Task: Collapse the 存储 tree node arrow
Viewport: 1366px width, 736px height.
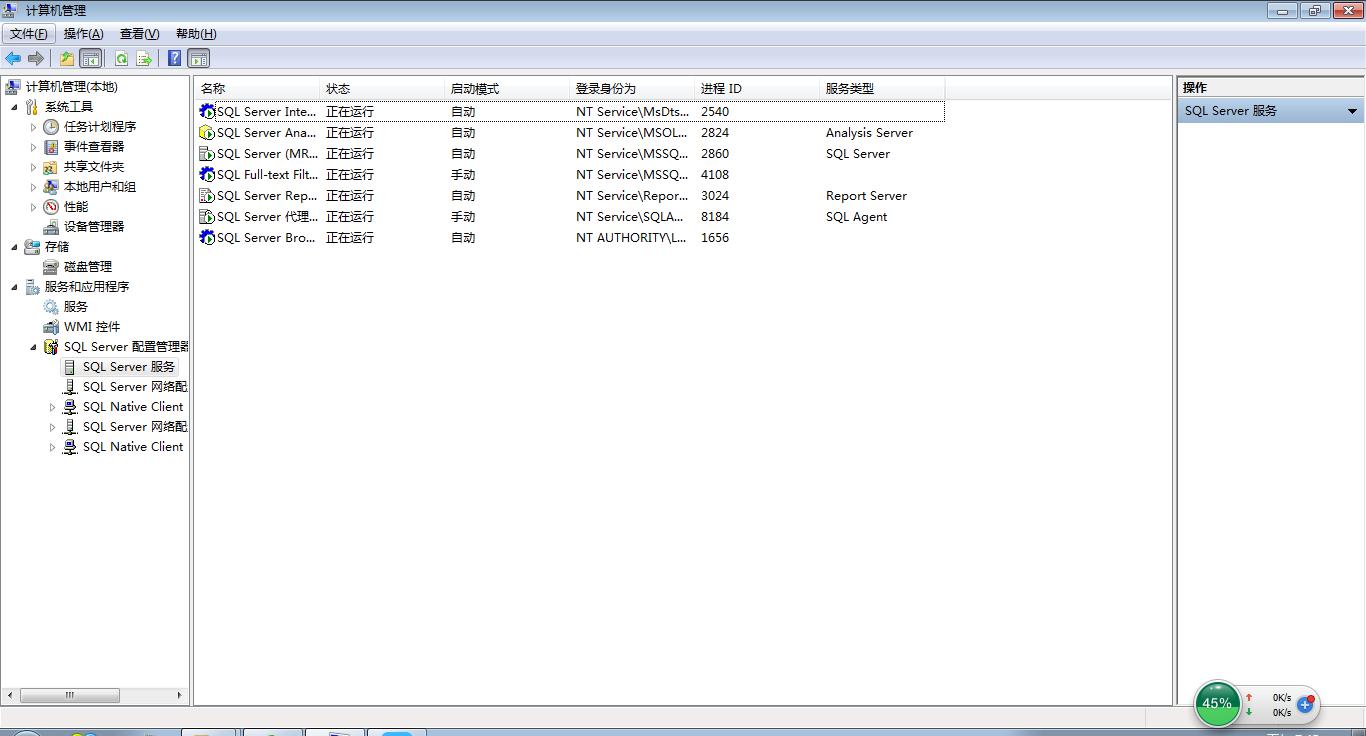Action: point(14,247)
